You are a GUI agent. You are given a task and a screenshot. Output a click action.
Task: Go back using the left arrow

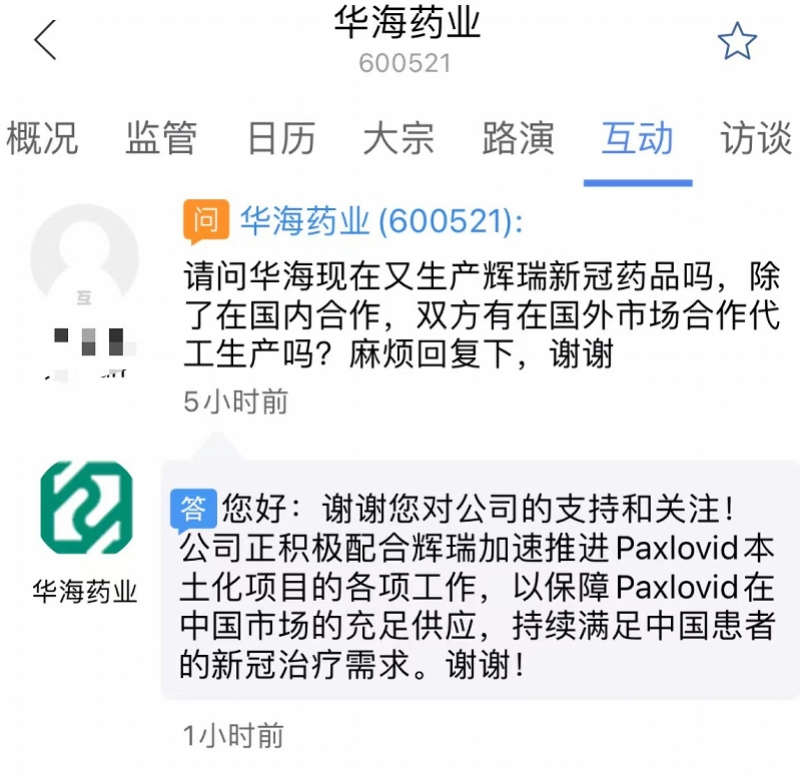tap(45, 40)
